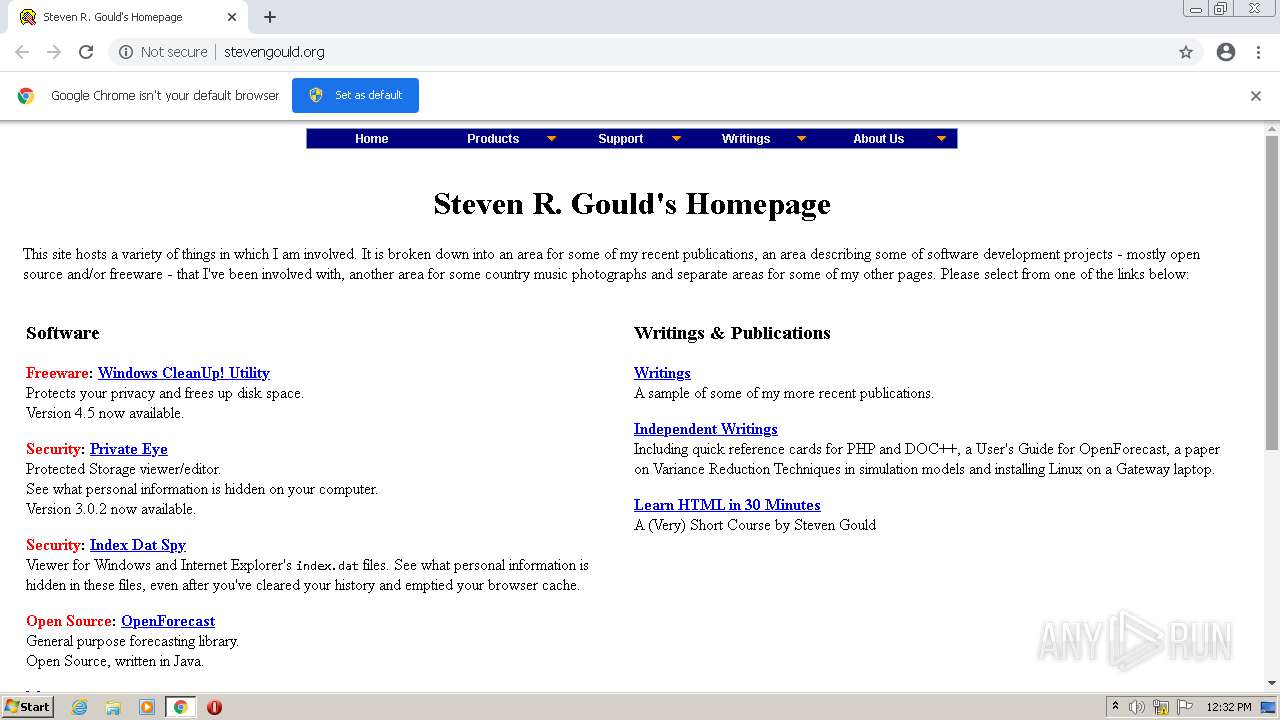Click Set as default button
The image size is (1280, 720).
point(355,95)
